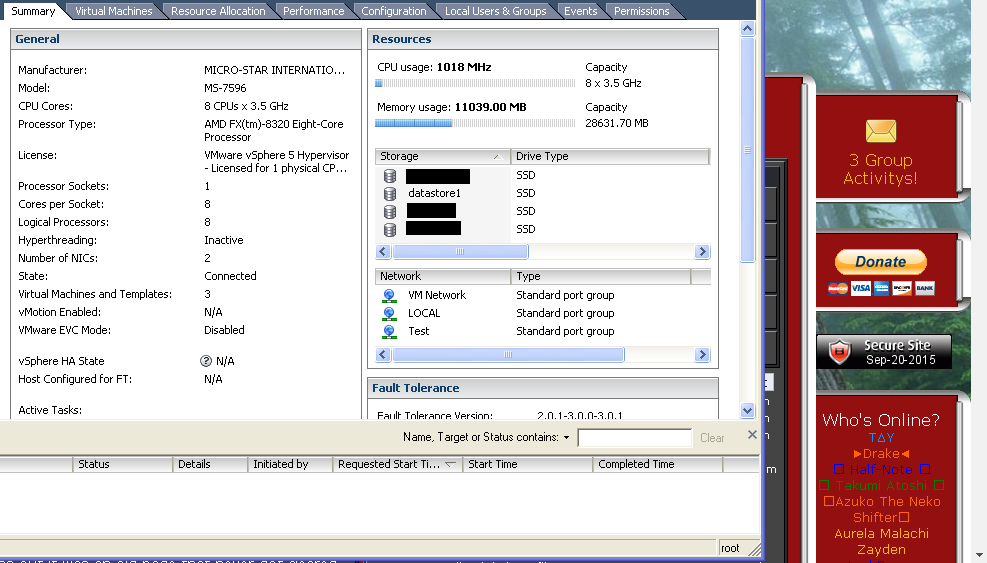Image resolution: width=987 pixels, height=563 pixels.
Task: Click the TAY online user link
Action: point(881,438)
